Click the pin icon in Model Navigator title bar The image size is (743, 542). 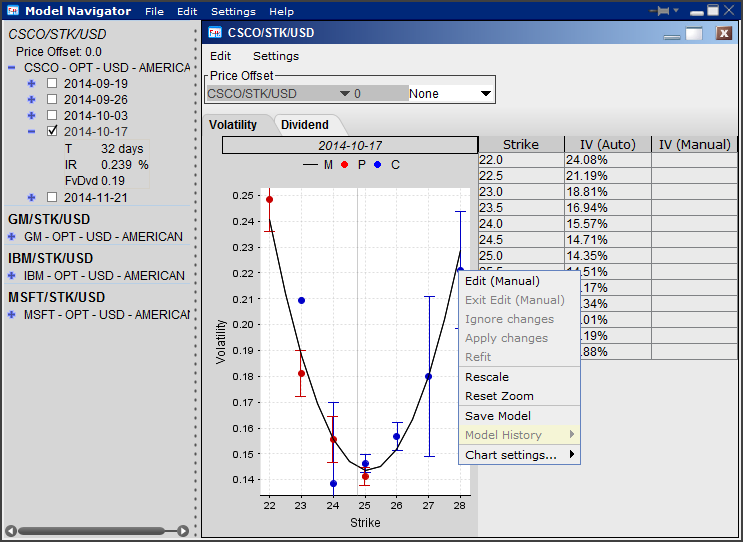pos(660,10)
